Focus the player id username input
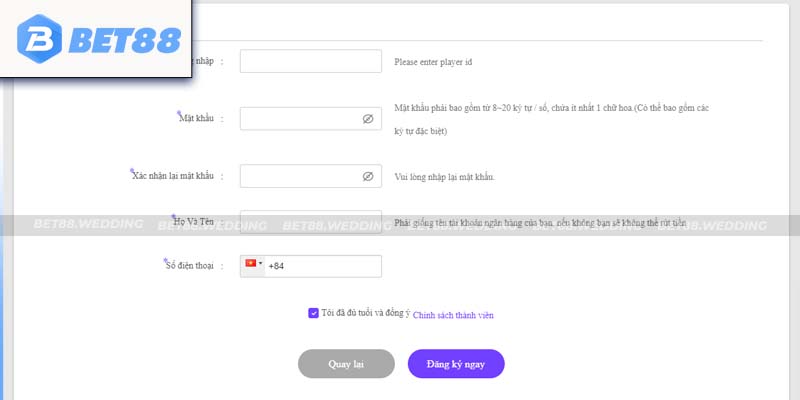 point(311,61)
